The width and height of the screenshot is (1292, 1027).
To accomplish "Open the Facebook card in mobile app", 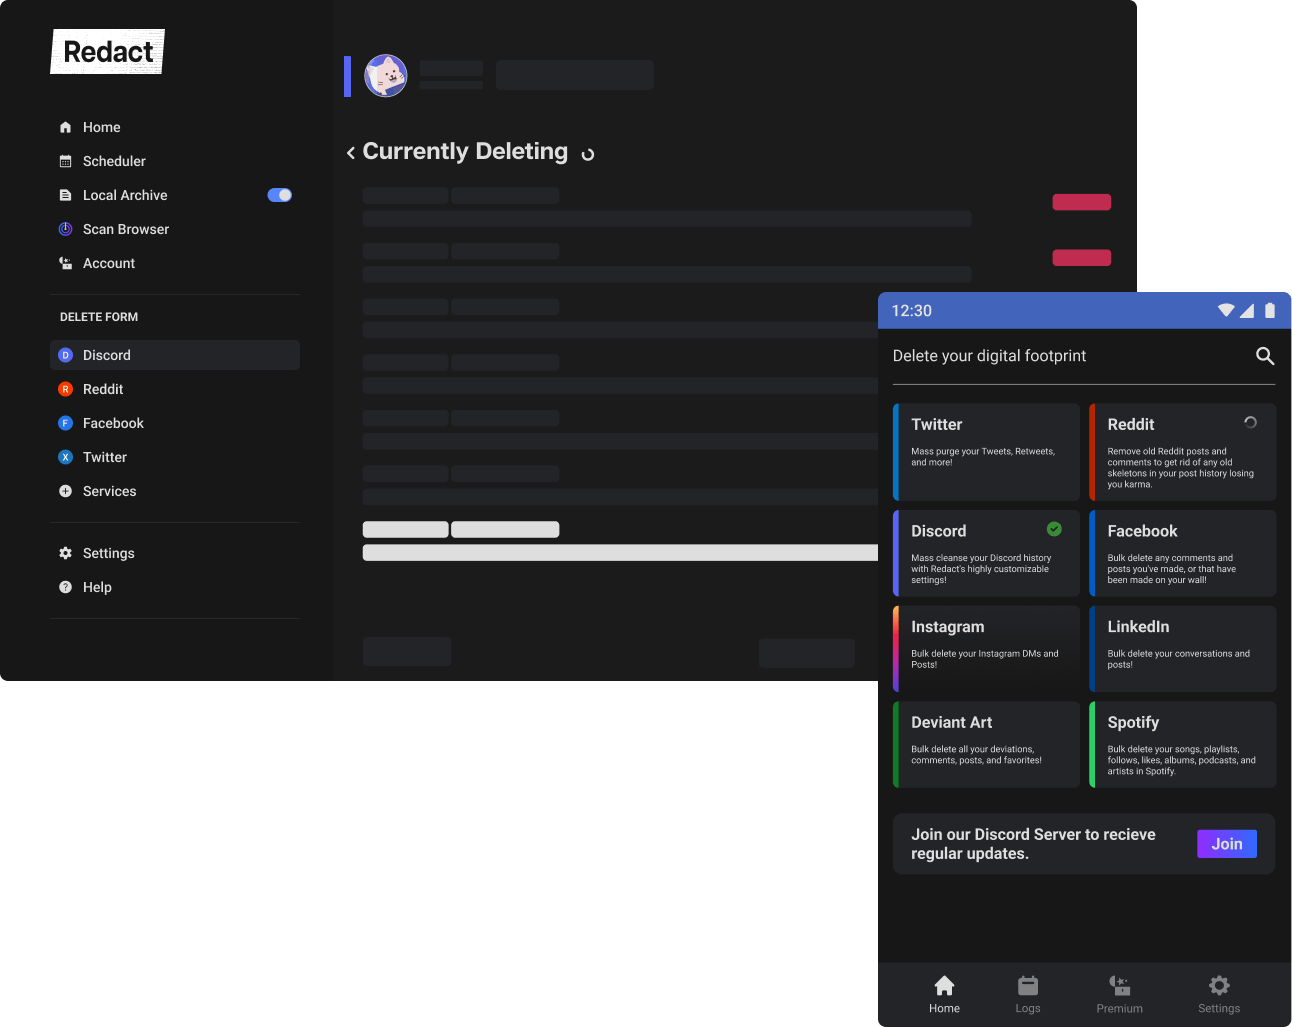I will [1183, 553].
